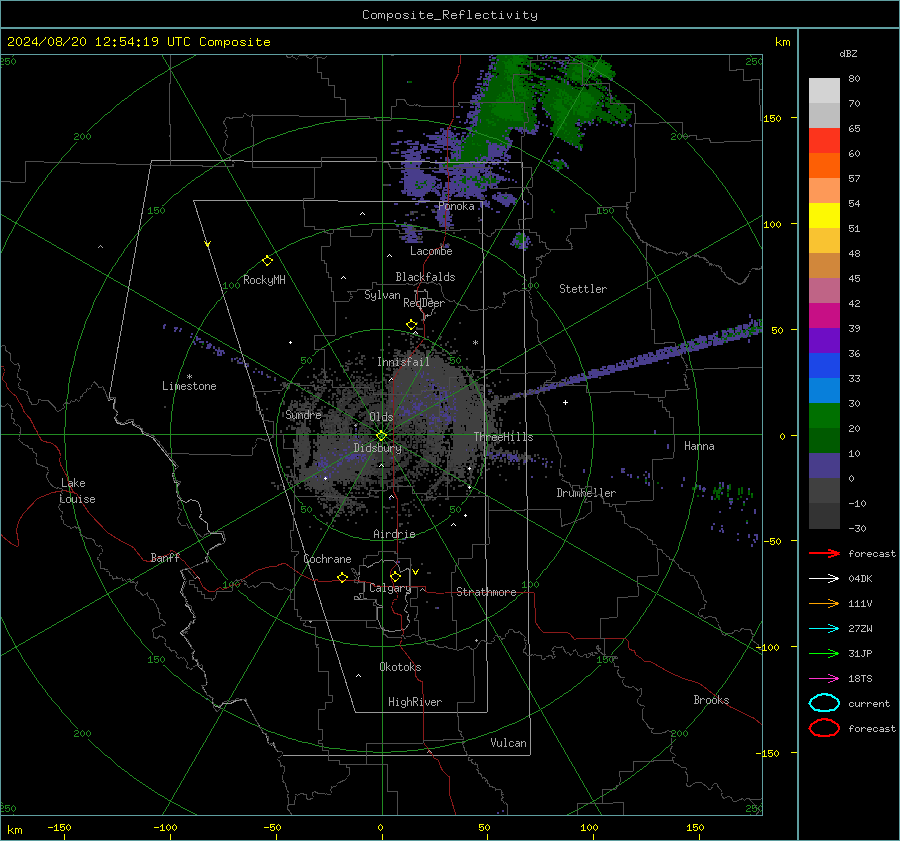Click the red forecast arrow in legend
The height and width of the screenshot is (841, 900).
(x=824, y=553)
